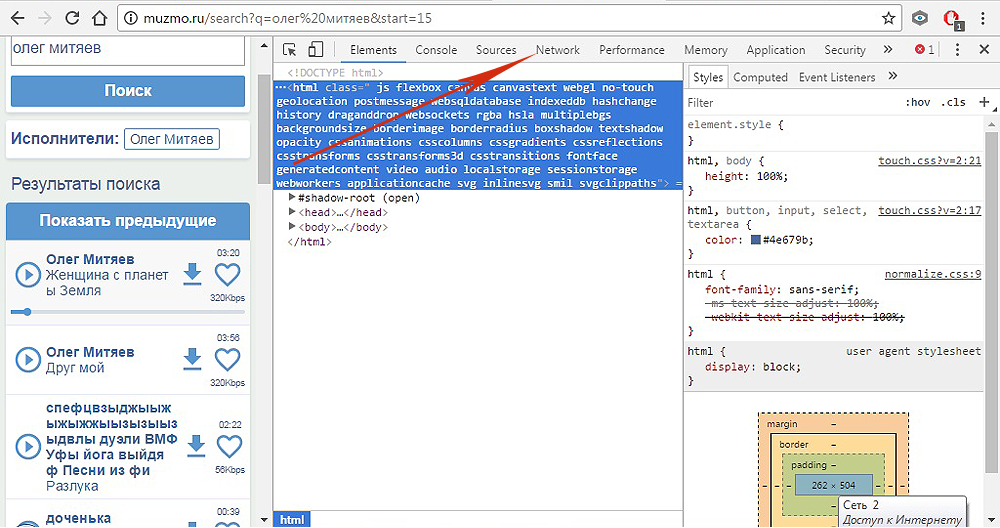This screenshot has height=528, width=1000.
Task: Download the Разлука track
Action: click(196, 446)
